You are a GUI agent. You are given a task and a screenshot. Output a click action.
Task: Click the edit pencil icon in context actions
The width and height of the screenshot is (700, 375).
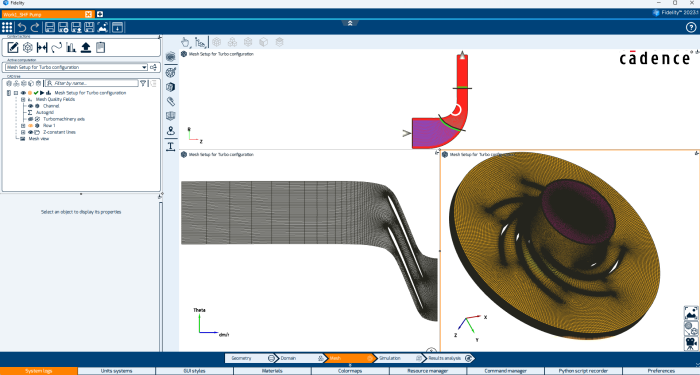pyautogui.click(x=13, y=47)
